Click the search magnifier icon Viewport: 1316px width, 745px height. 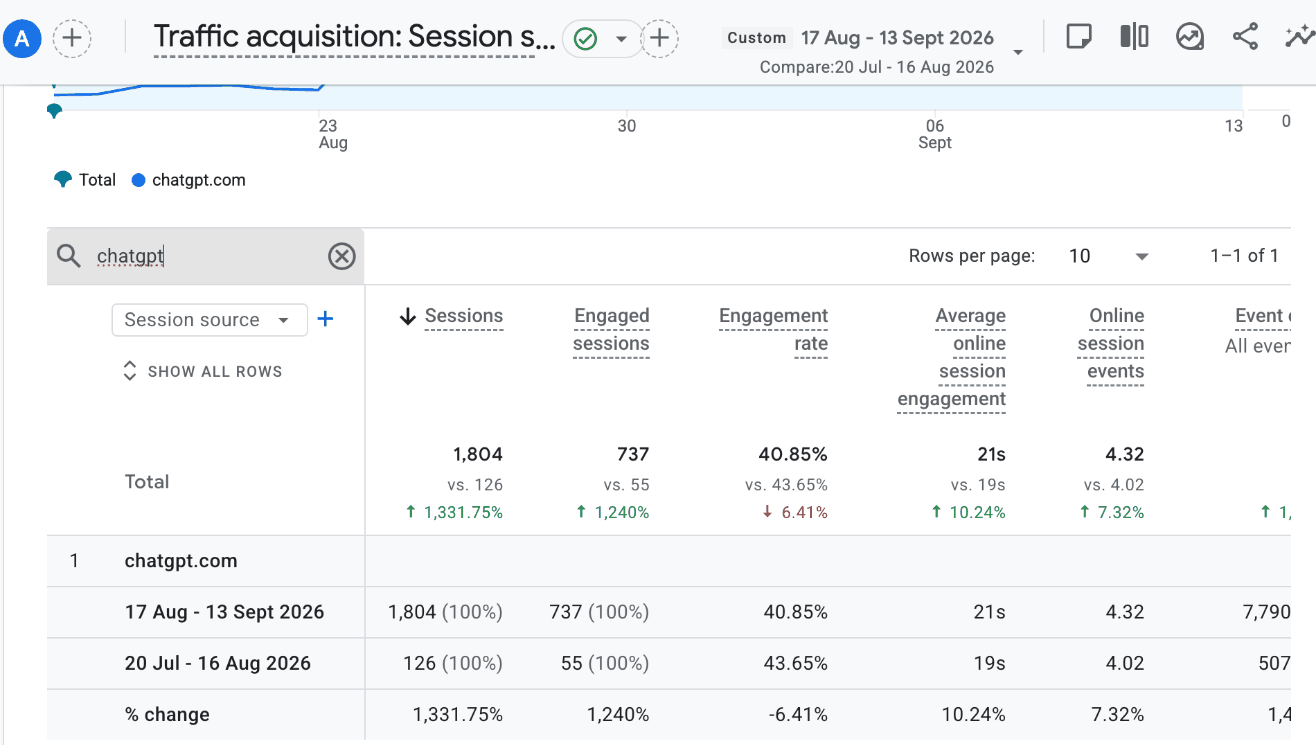(69, 256)
